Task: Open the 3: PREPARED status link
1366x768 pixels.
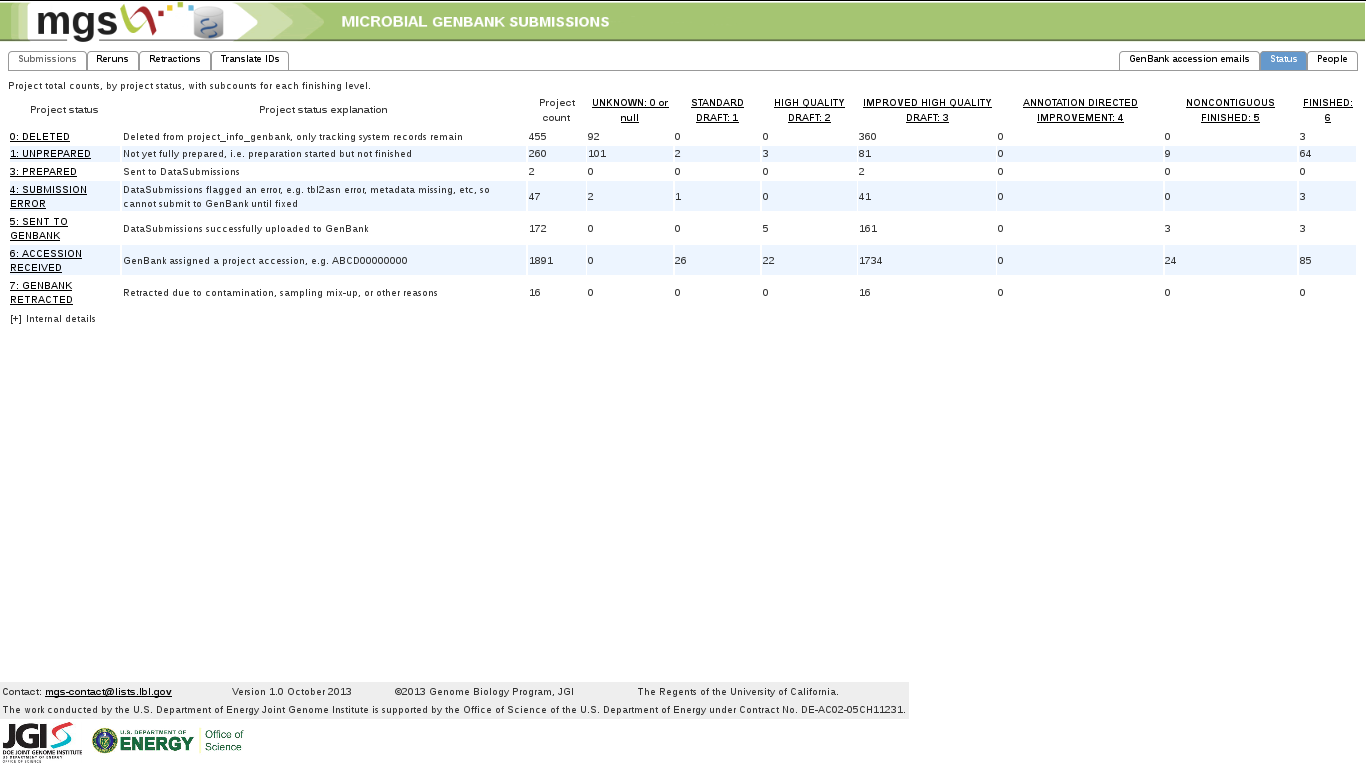Action: coord(43,172)
